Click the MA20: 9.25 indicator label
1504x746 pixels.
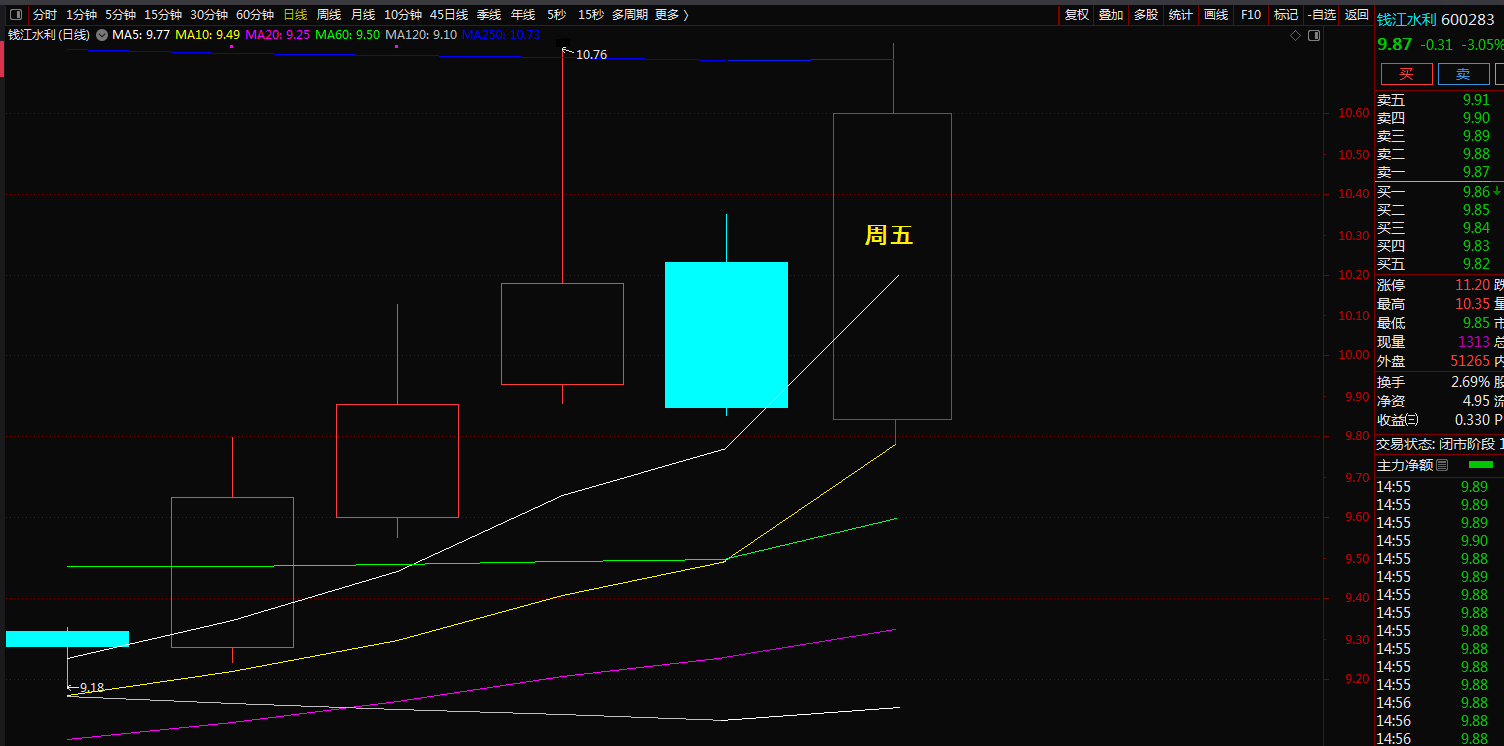pyautogui.click(x=277, y=35)
